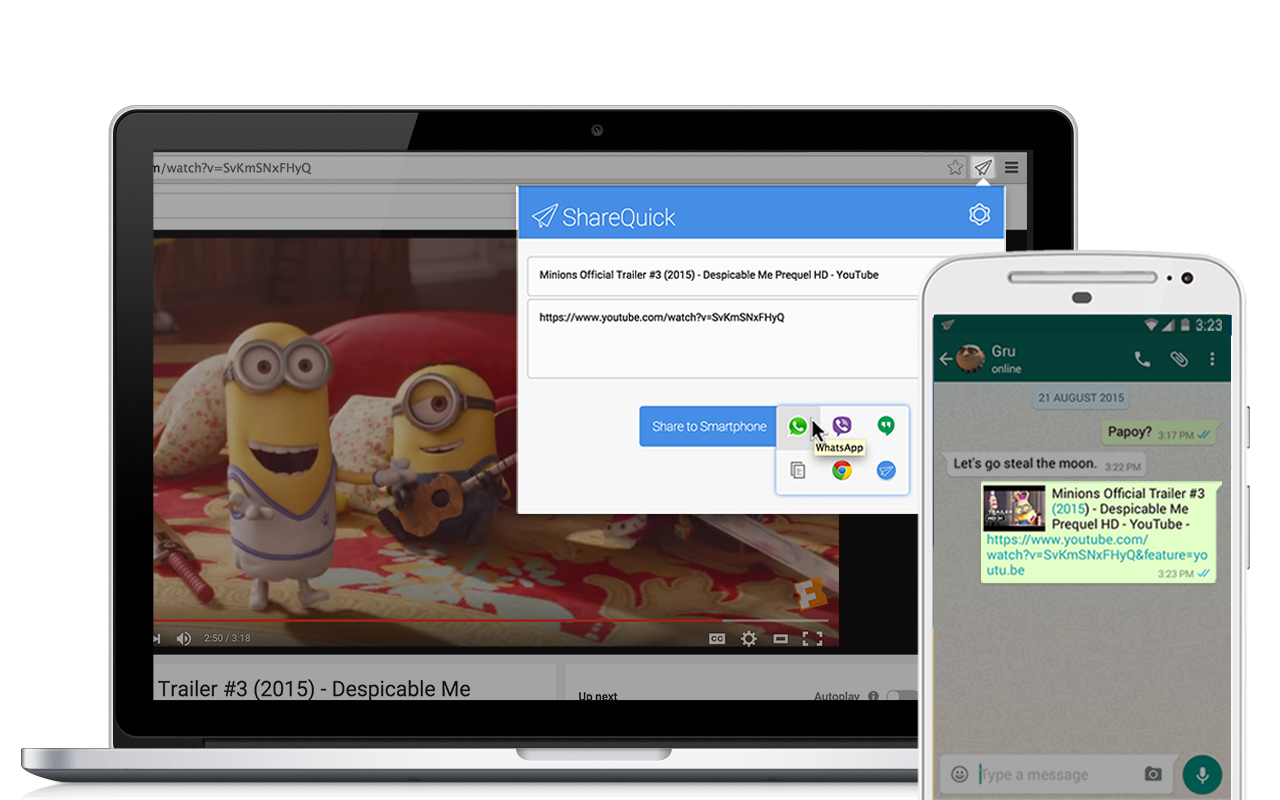Screen dimensions: 1280x800
Task: Pick the Chrome icon in the share grid
Action: click(x=842, y=470)
